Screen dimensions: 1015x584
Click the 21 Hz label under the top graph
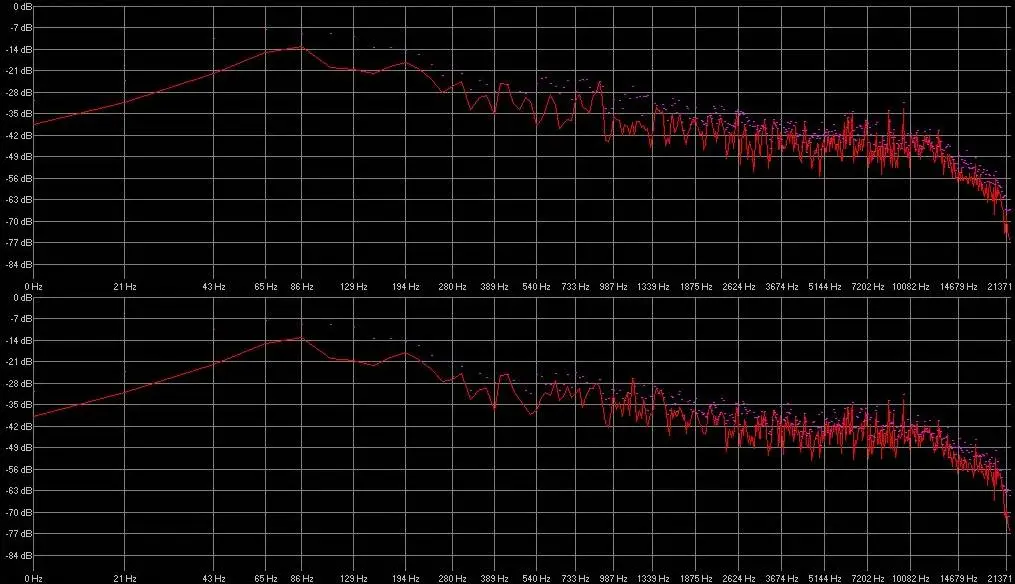pos(124,286)
